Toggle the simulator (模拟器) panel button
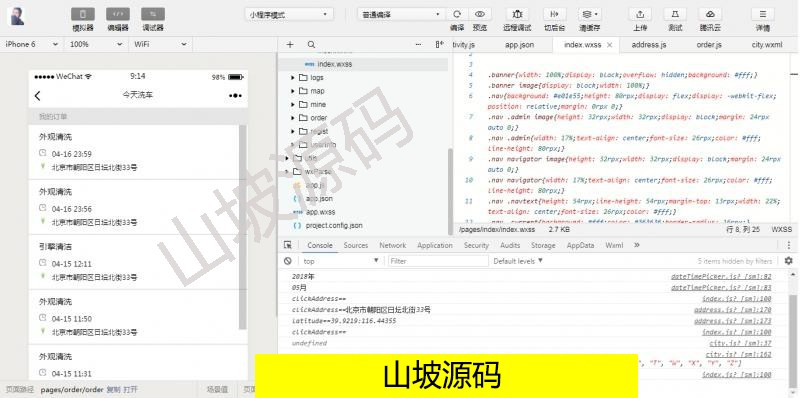The width and height of the screenshot is (800, 398). point(83,14)
